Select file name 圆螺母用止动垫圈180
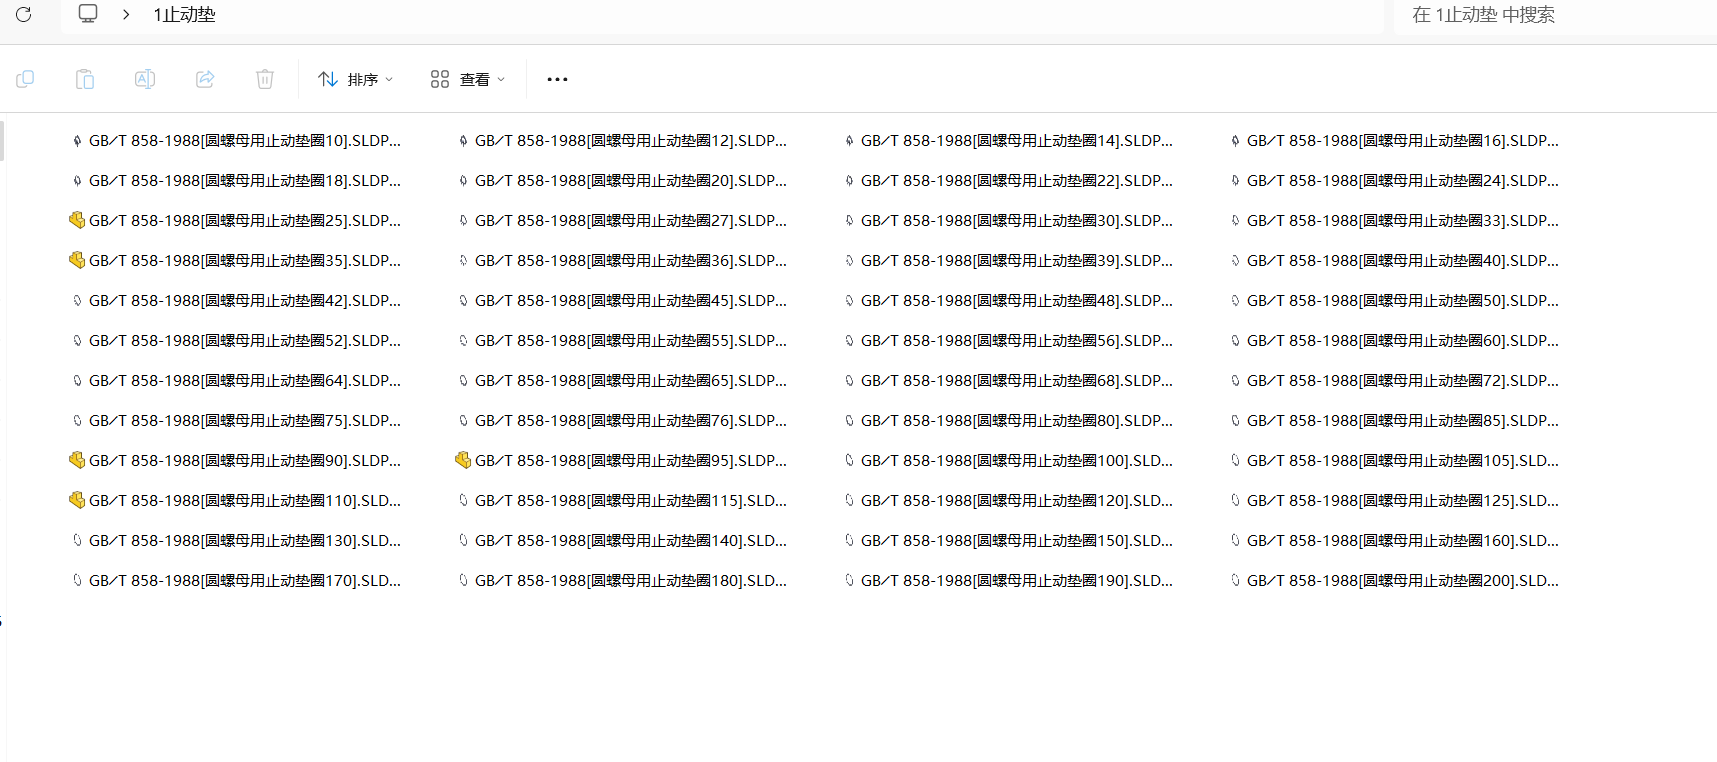The image size is (1717, 762). (630, 581)
